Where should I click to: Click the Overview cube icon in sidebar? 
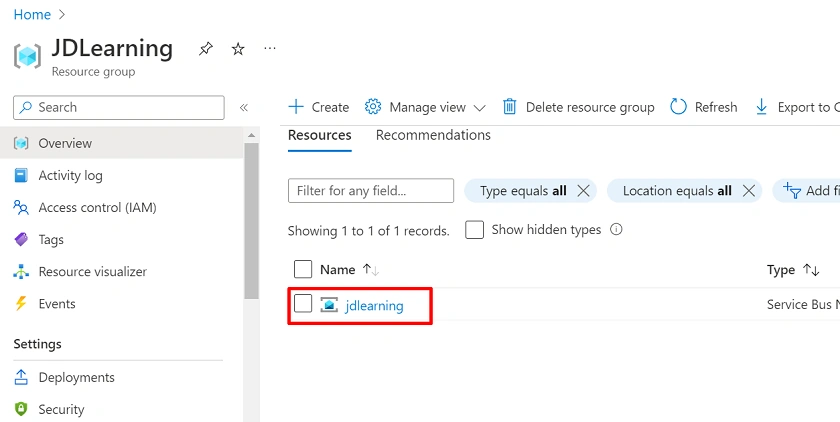pos(21,143)
